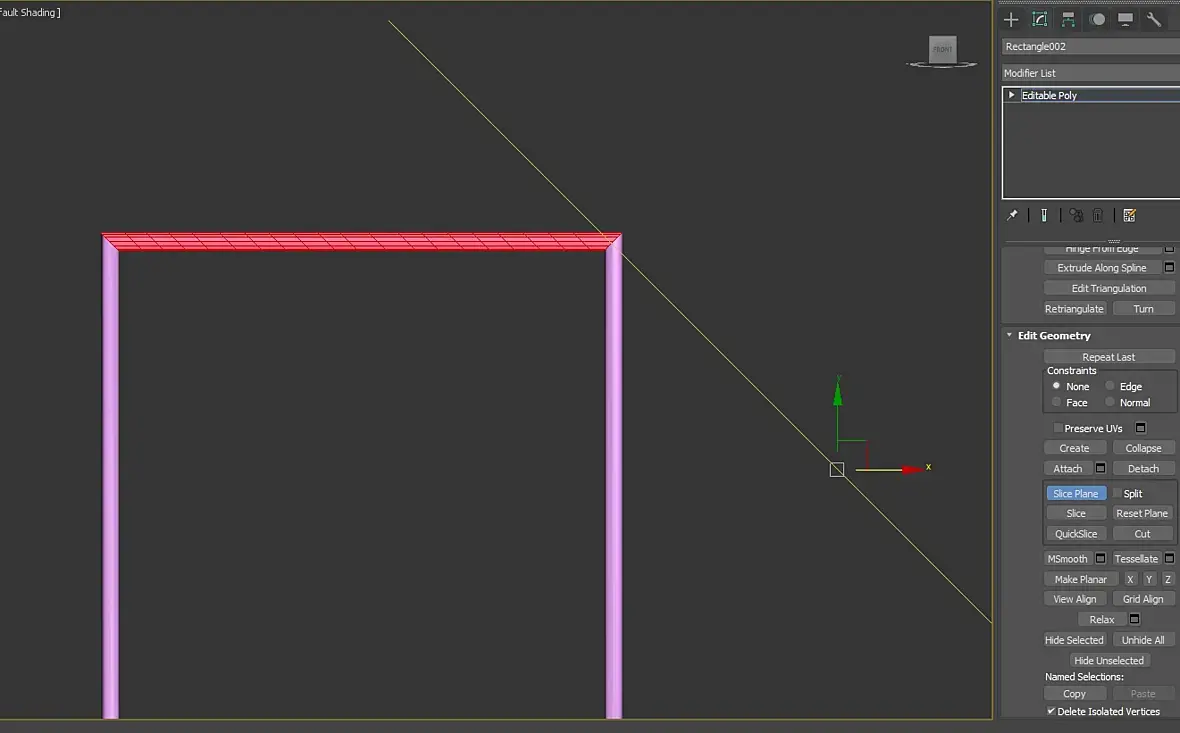1180x733 pixels.
Task: Open MSmooth settings box
Action: pos(1100,558)
